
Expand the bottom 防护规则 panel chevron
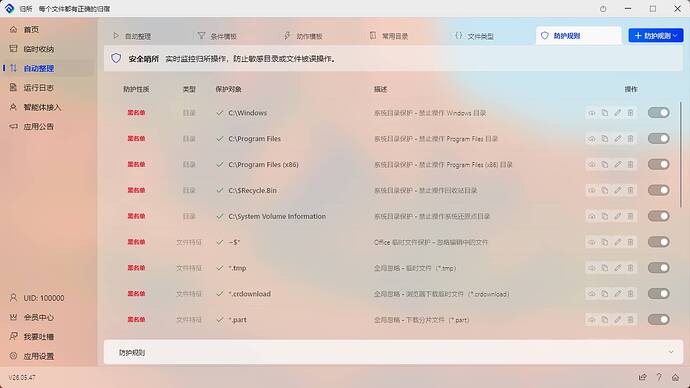(671, 352)
